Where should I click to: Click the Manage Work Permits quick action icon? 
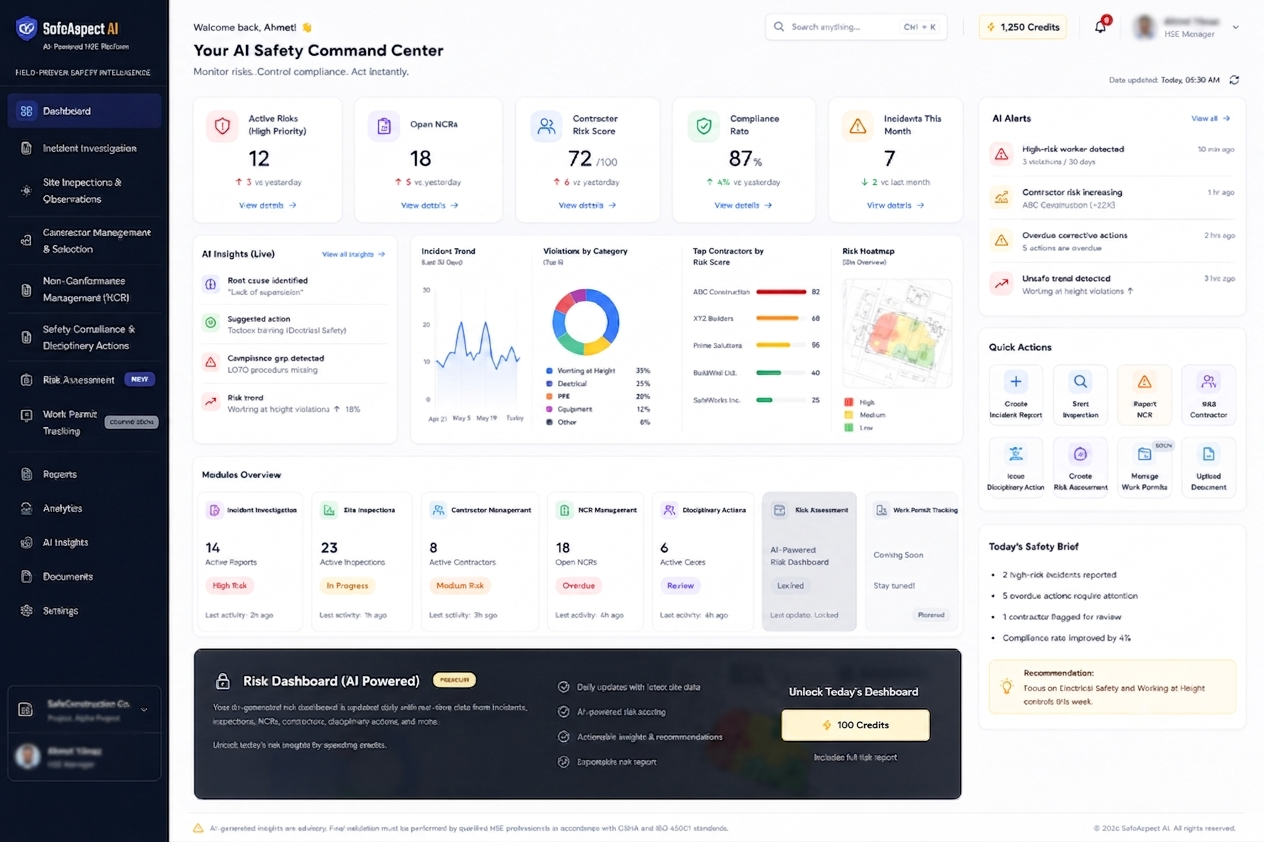1145,454
